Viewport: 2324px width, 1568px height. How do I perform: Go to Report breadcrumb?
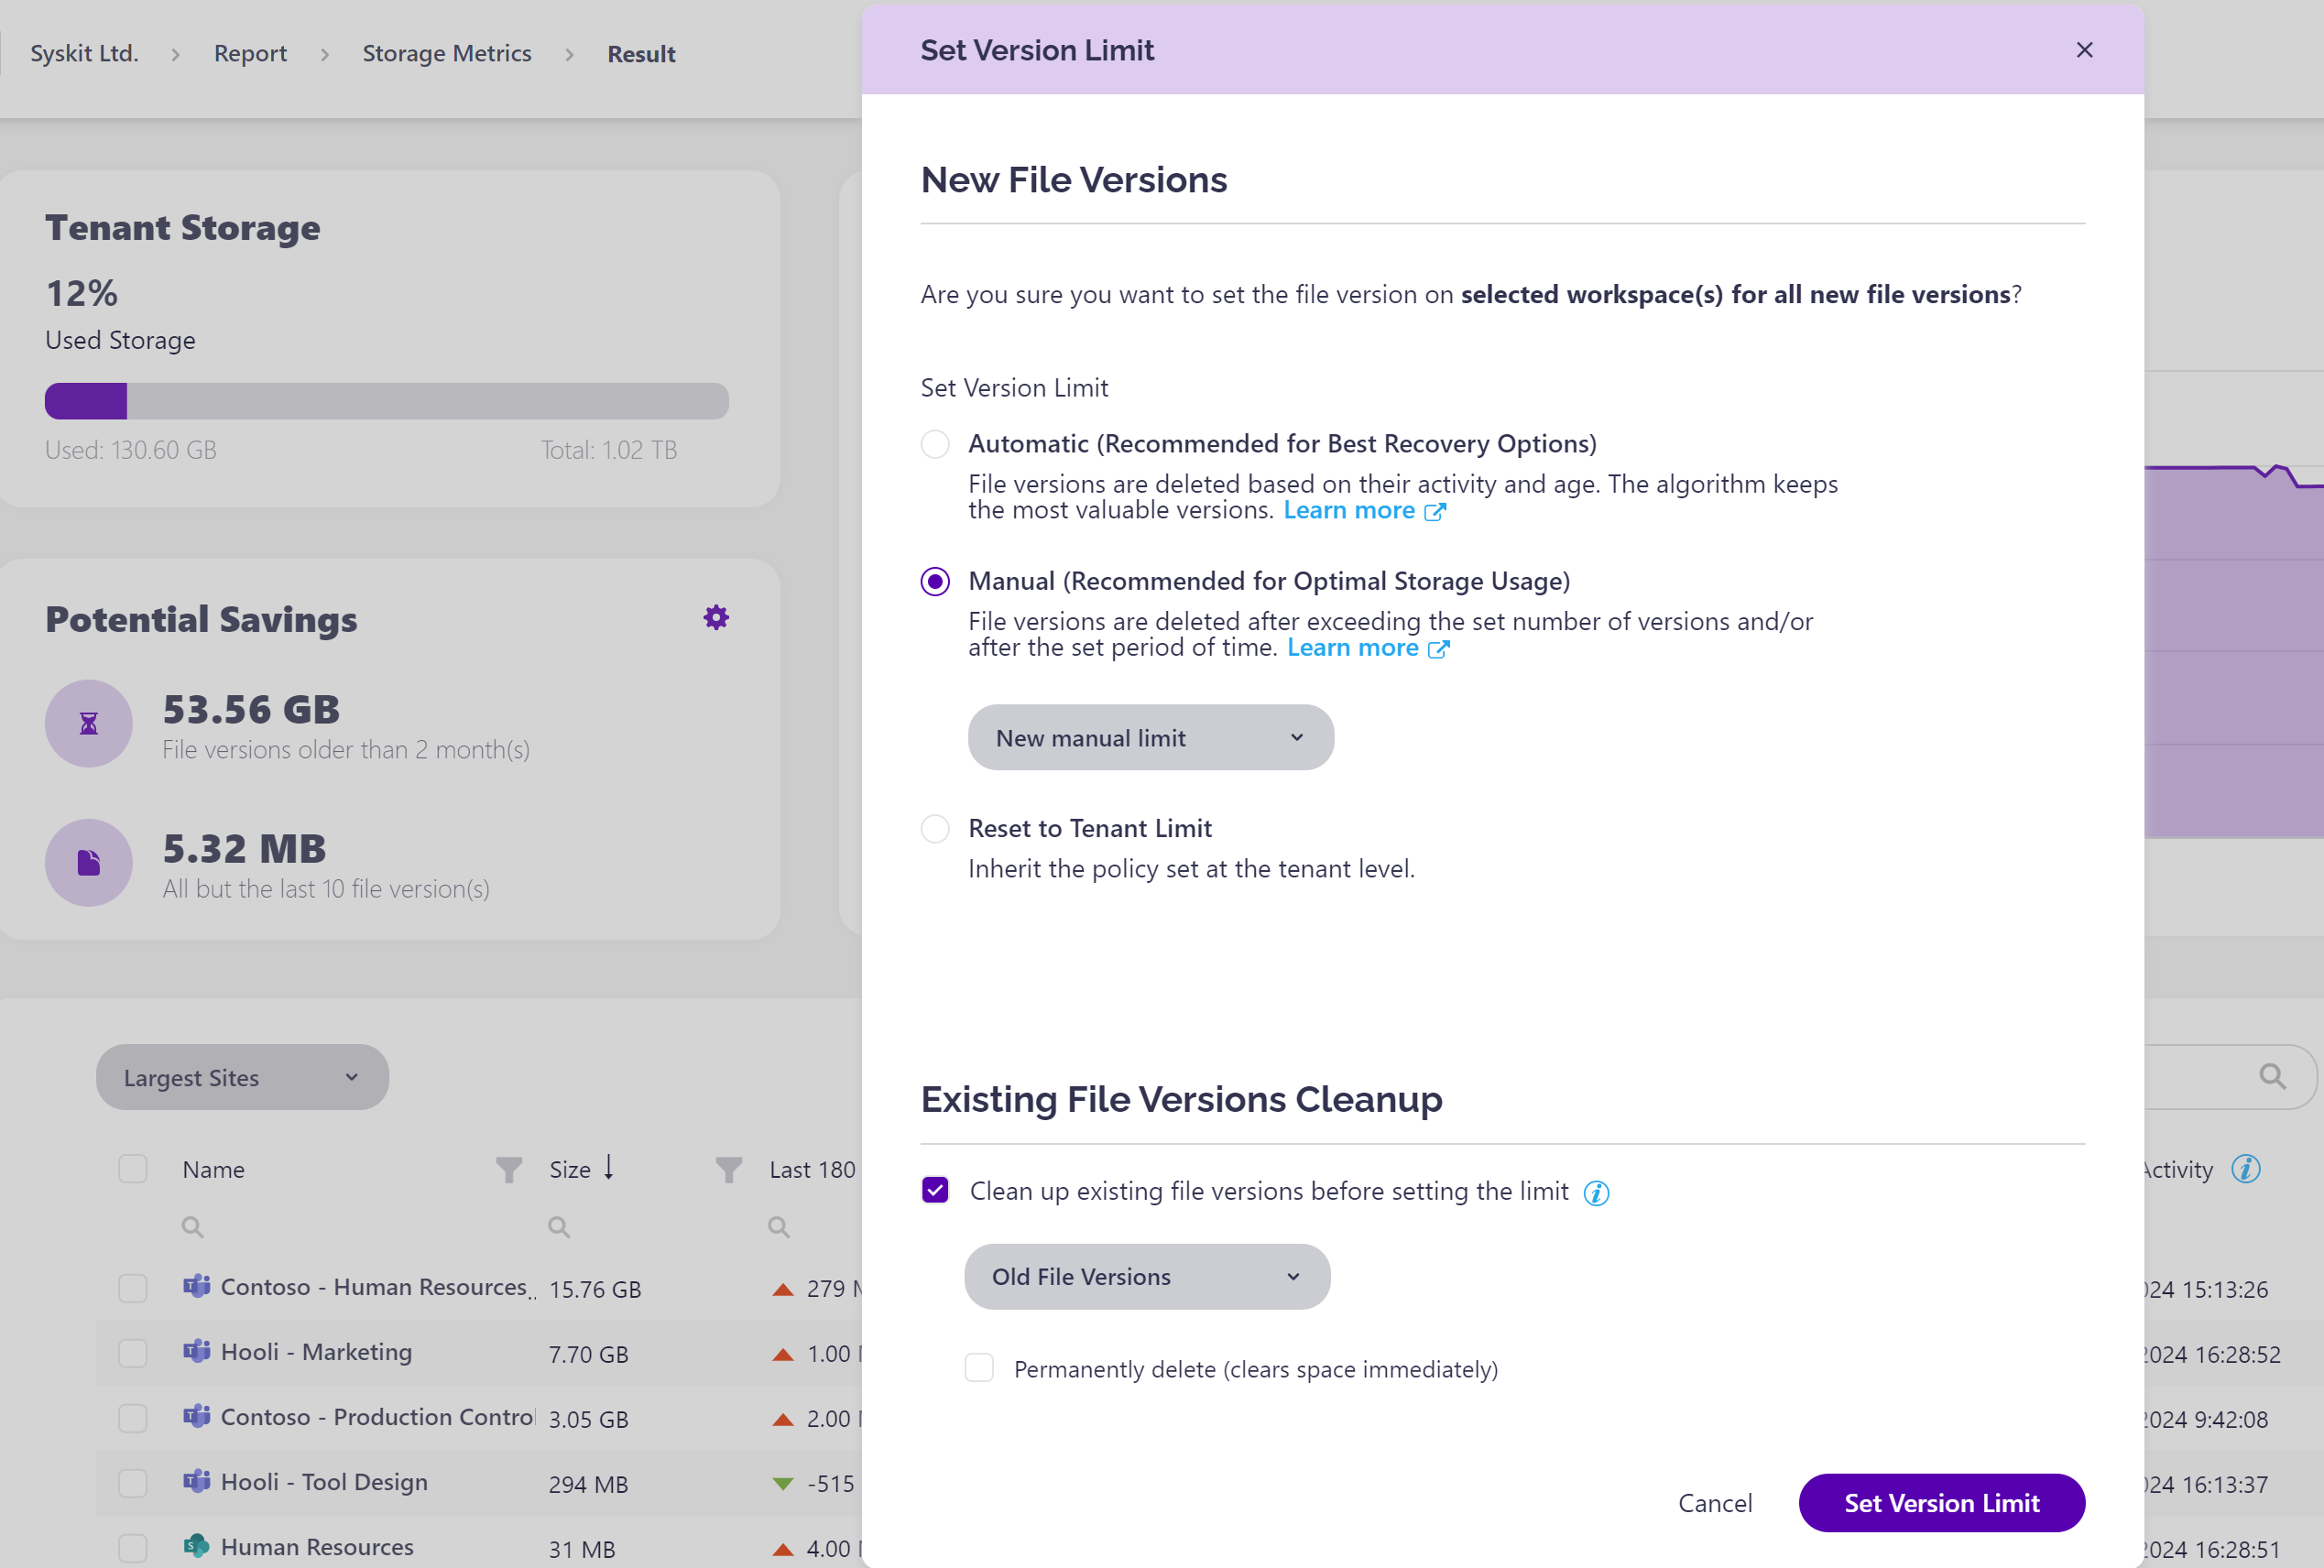[x=250, y=53]
